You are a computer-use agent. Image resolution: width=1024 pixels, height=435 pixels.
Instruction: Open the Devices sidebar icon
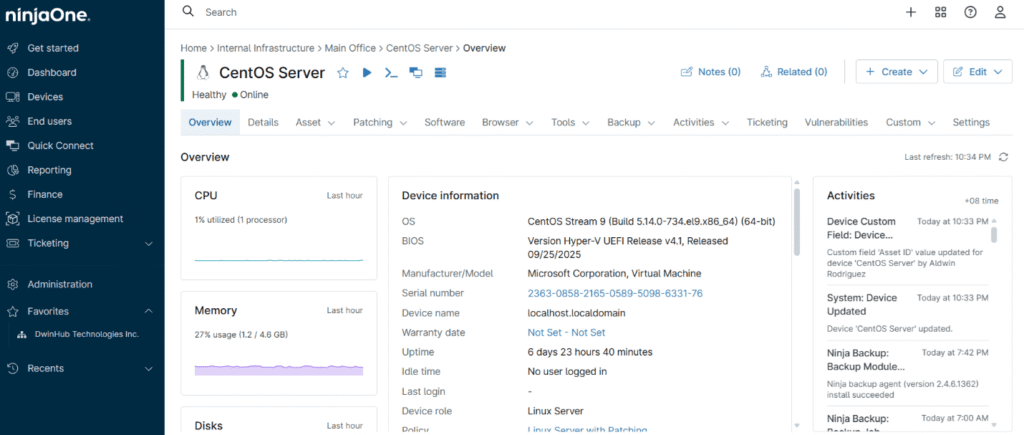click(x=12, y=97)
